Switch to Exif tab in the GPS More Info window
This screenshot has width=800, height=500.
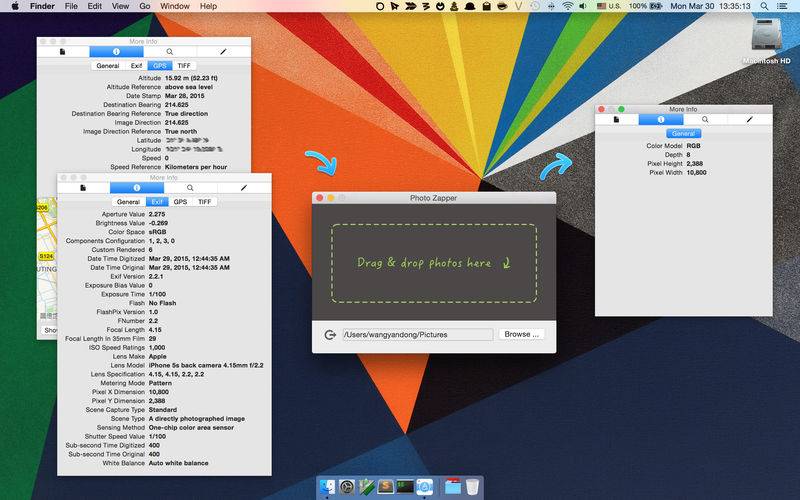coord(136,66)
